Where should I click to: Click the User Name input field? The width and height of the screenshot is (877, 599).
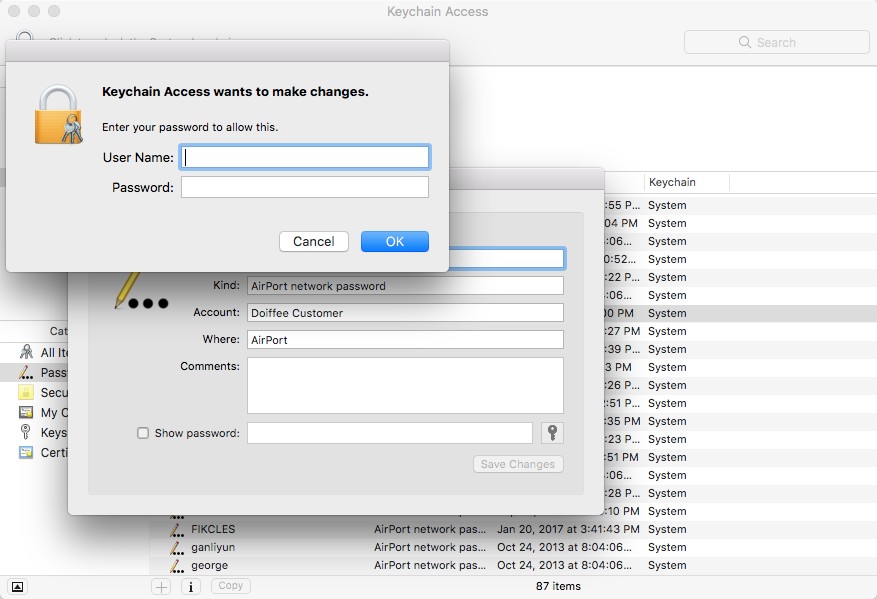[305, 157]
